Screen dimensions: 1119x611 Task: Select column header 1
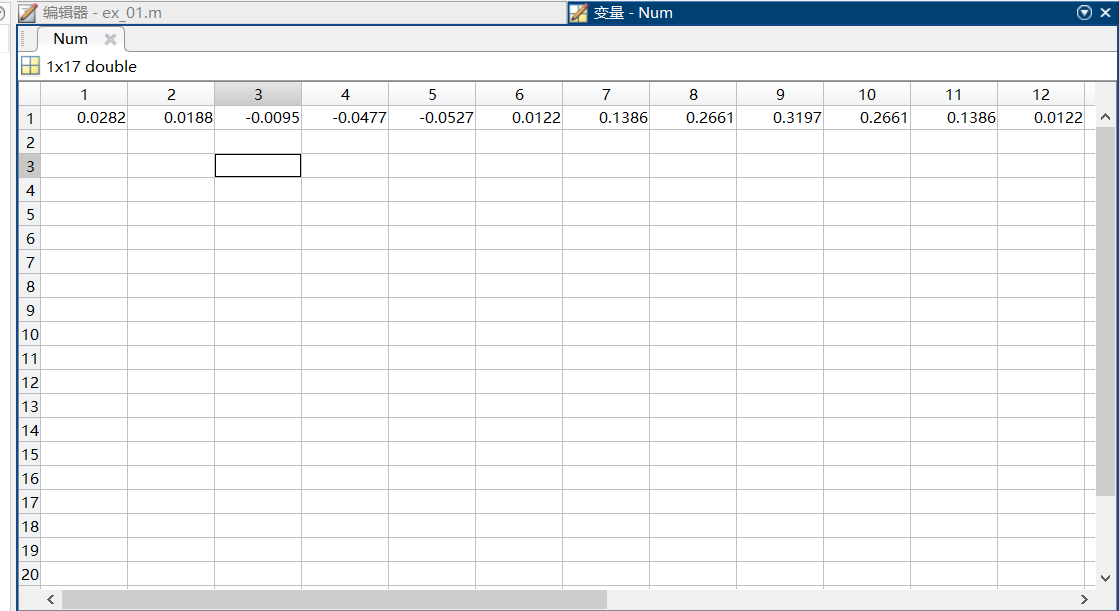tap(84, 94)
